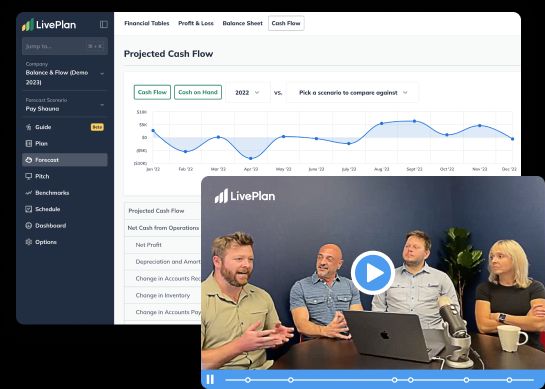Screen dimensions: 545x389
Task: Click the Projected Cash Flow table header
Action: click(x=163, y=211)
